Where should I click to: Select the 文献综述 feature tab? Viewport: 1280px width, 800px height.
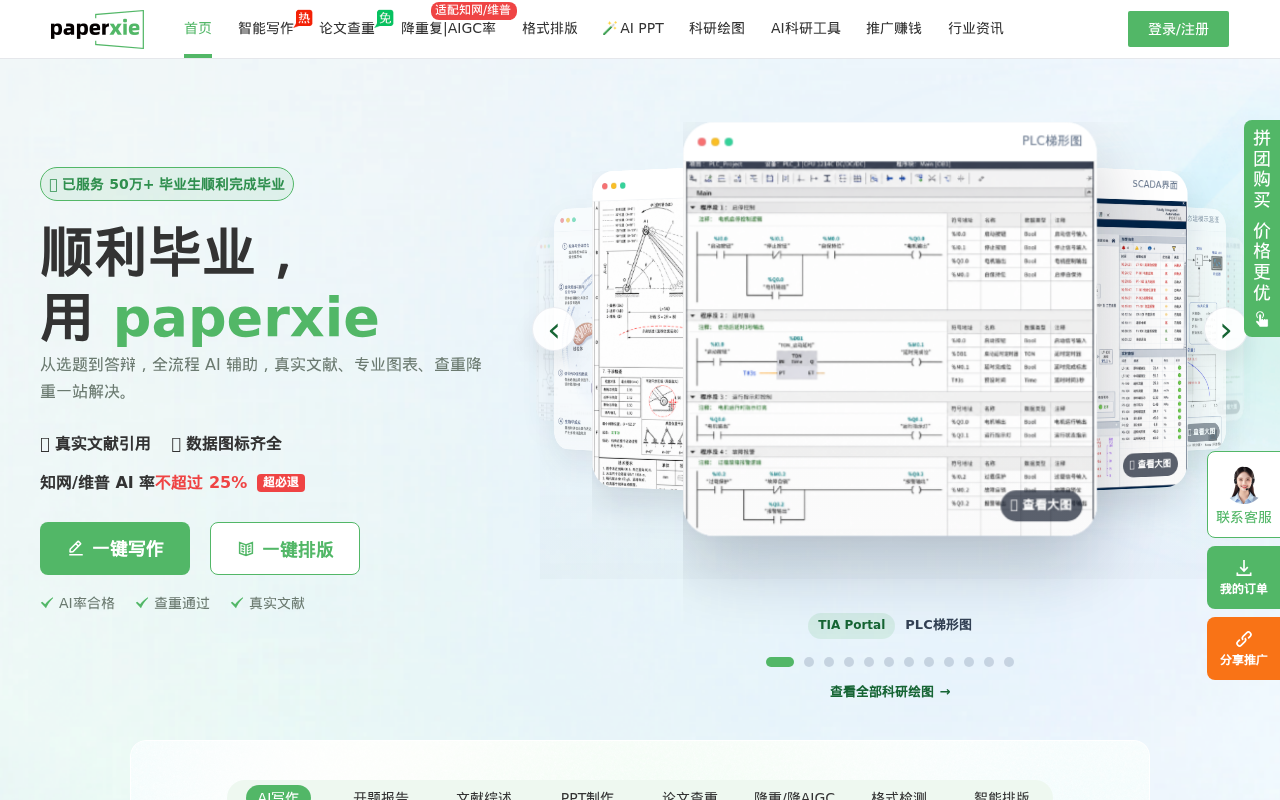(484, 797)
